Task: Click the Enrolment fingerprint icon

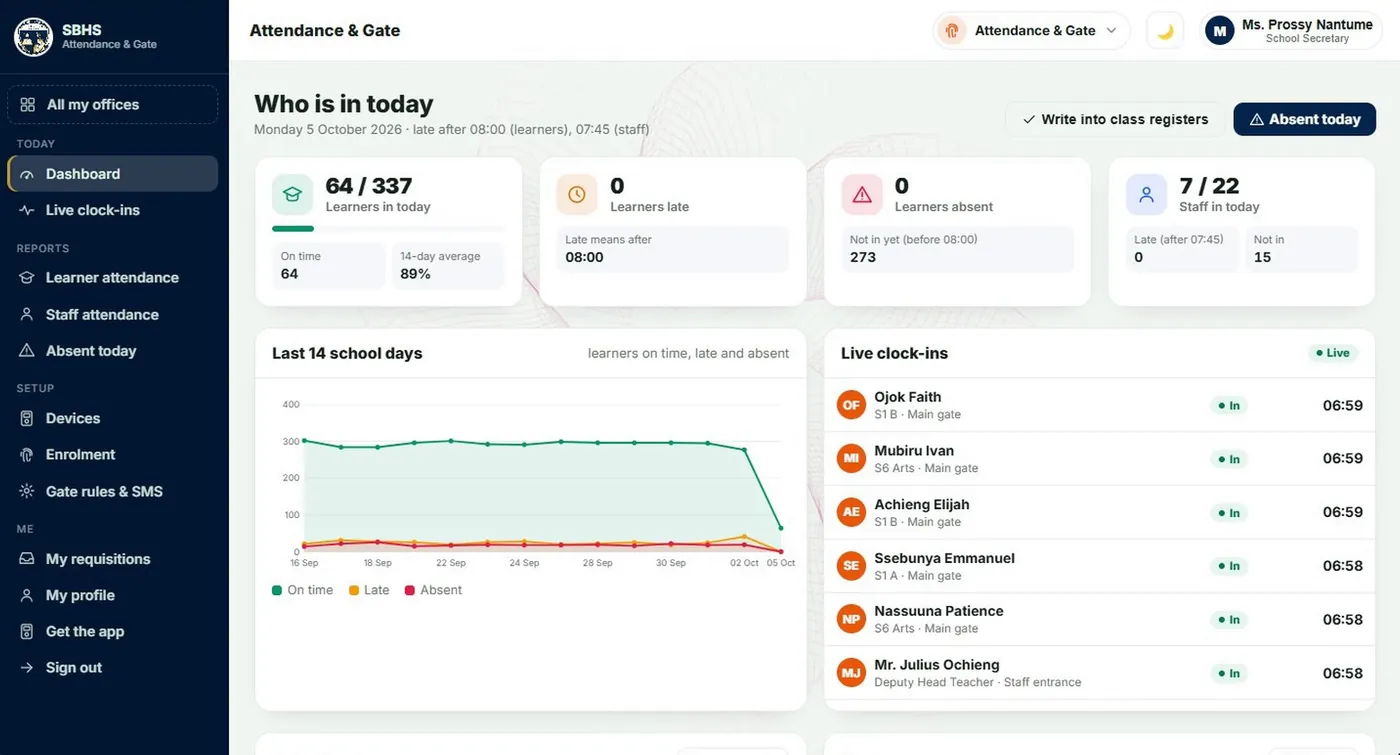Action: point(27,455)
